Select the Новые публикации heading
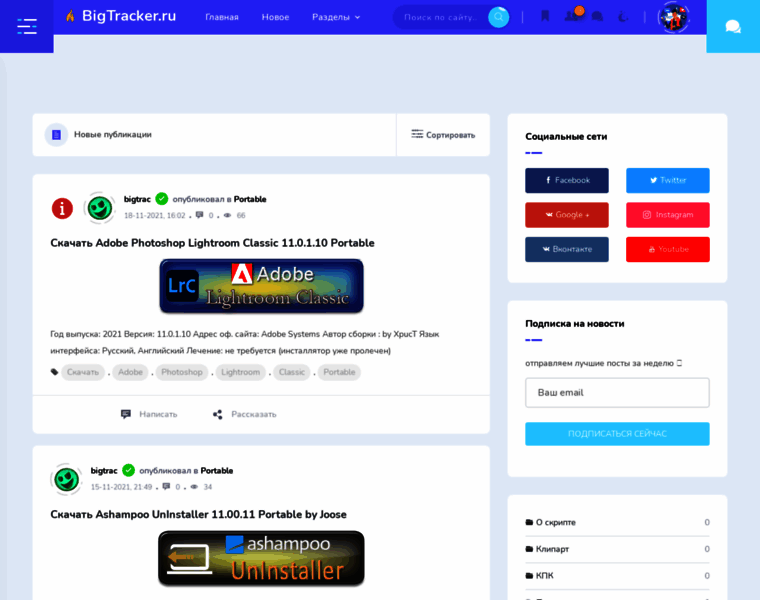Viewport: 760px width, 600px height. tap(112, 135)
